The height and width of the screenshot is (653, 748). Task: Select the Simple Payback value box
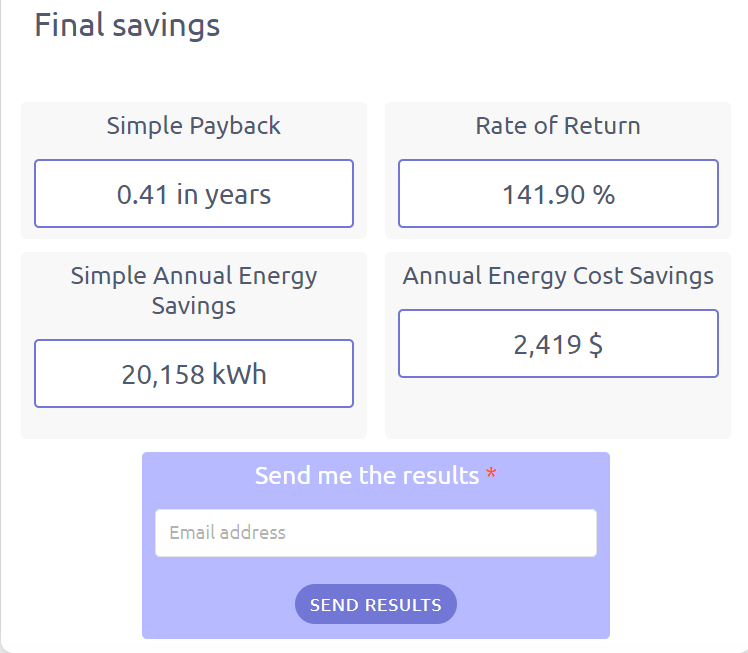pyautogui.click(x=194, y=194)
